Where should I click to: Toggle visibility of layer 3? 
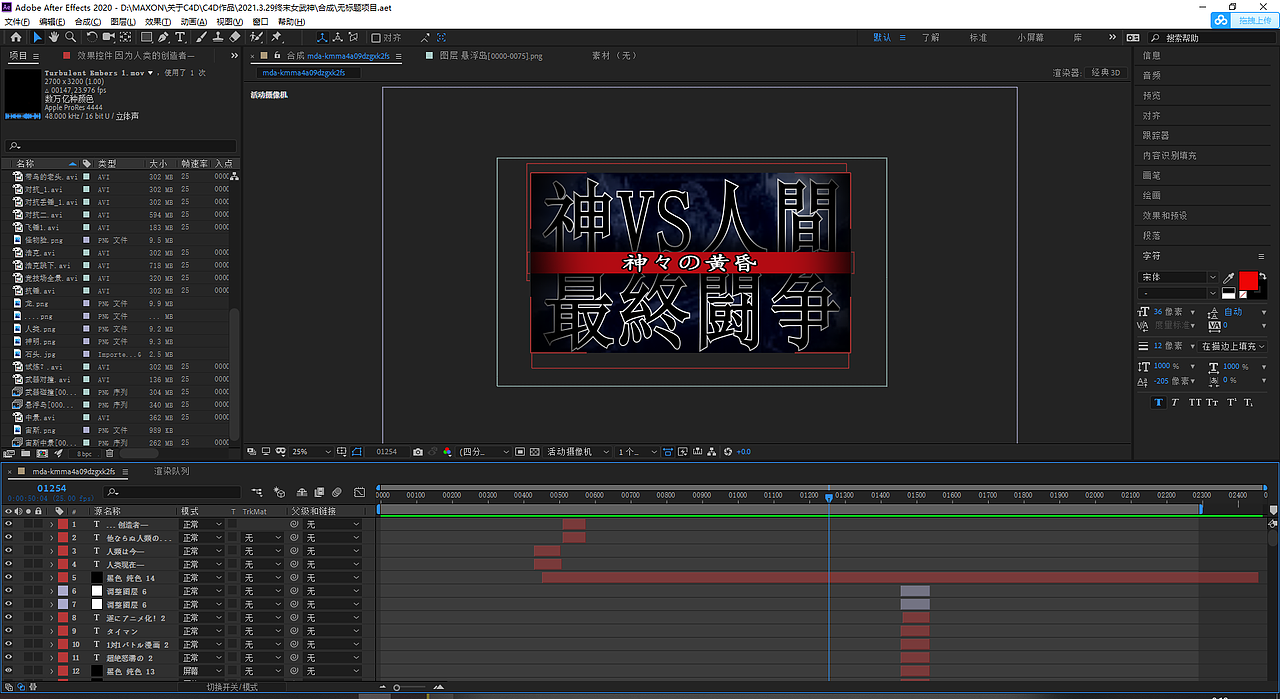pos(8,551)
